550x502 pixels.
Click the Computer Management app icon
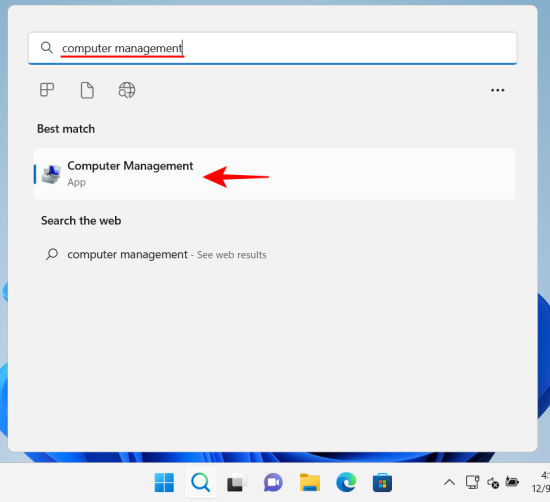(51, 174)
